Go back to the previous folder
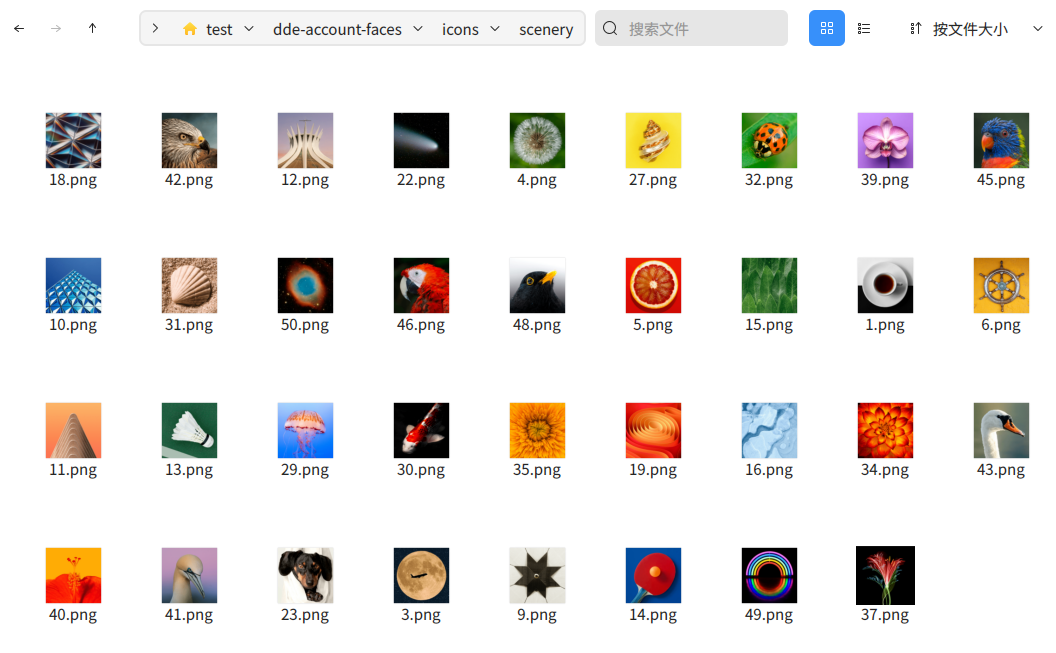 [x=19, y=28]
